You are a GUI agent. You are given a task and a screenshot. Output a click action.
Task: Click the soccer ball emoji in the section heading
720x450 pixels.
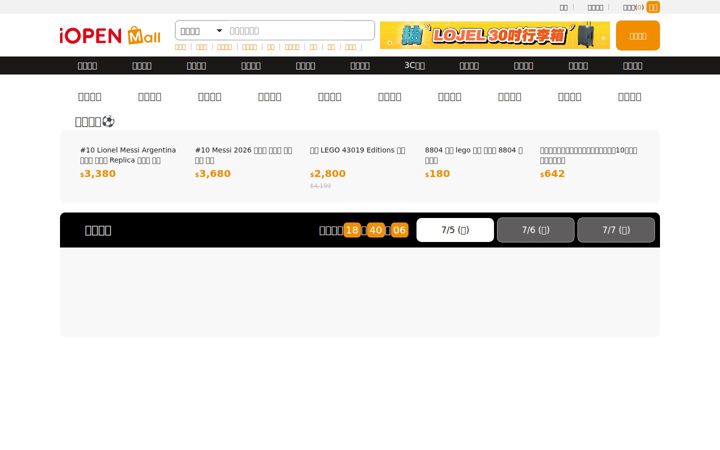(x=108, y=122)
